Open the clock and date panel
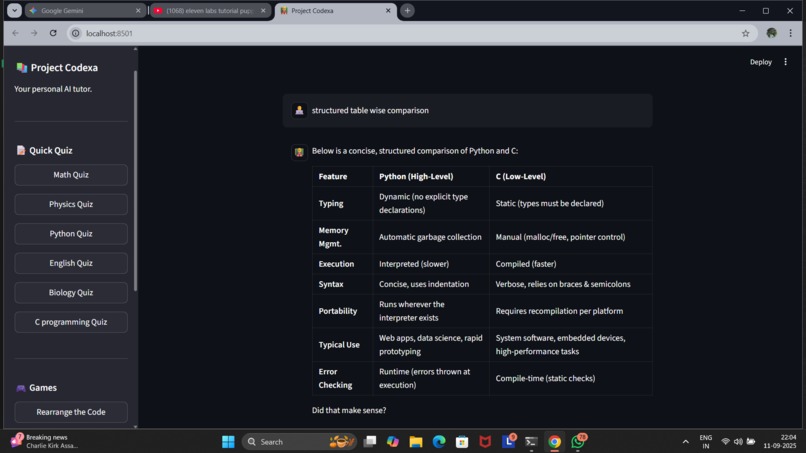Screen dimensions: 806x453 point(780,441)
